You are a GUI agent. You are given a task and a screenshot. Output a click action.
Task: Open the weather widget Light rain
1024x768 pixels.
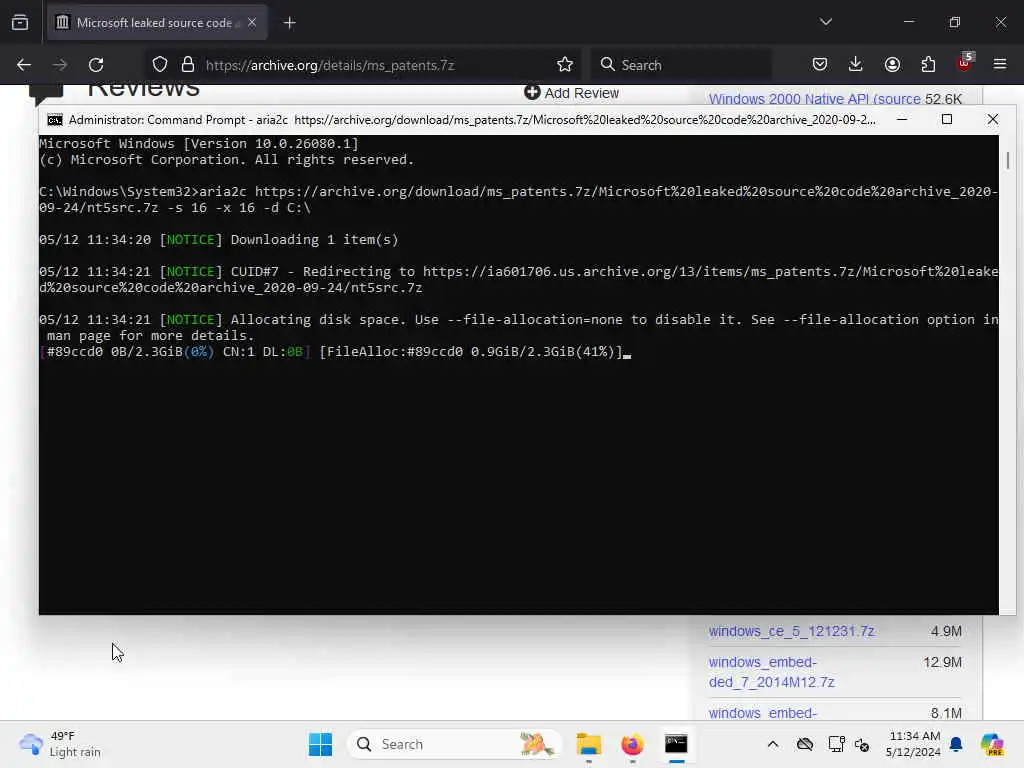click(59, 744)
